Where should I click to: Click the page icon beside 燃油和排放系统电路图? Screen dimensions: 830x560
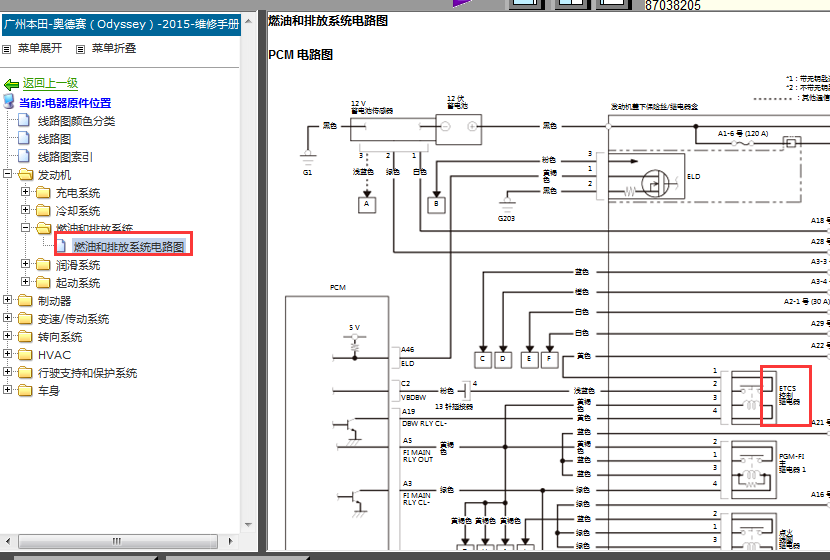click(61, 246)
